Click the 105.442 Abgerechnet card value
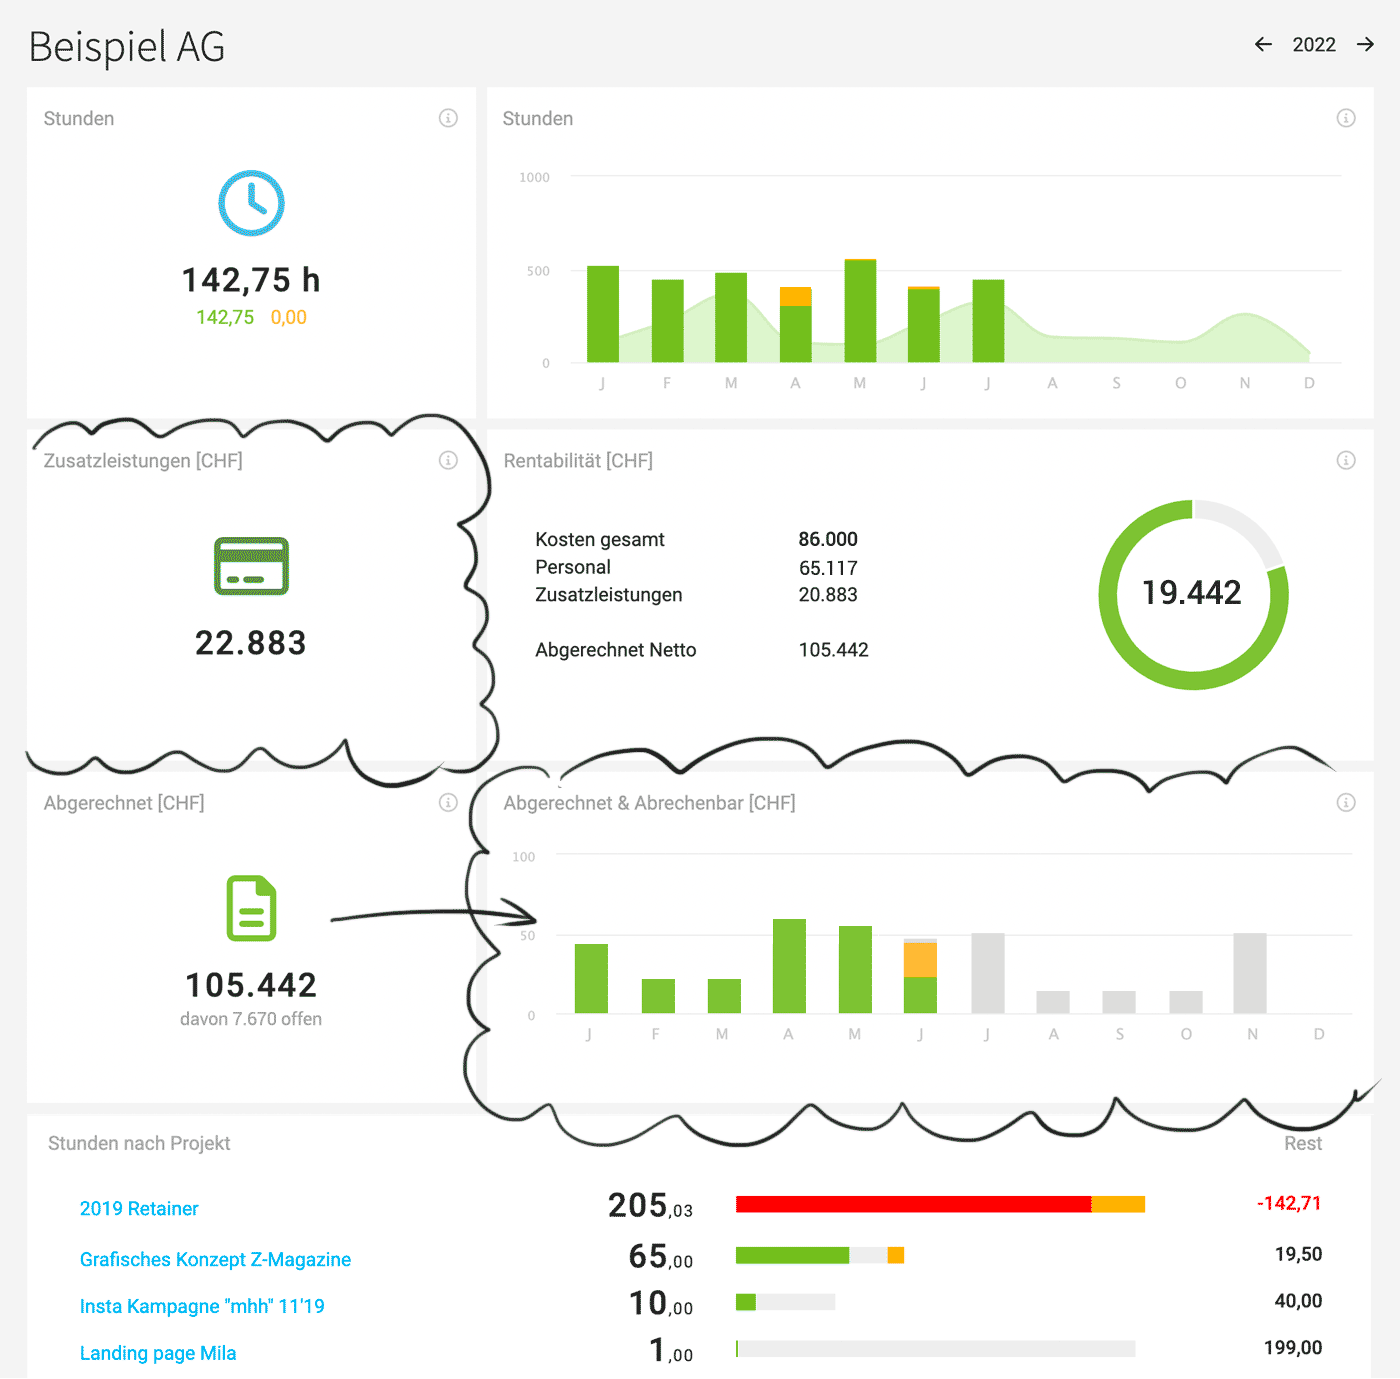This screenshot has height=1379, width=1400. point(251,985)
